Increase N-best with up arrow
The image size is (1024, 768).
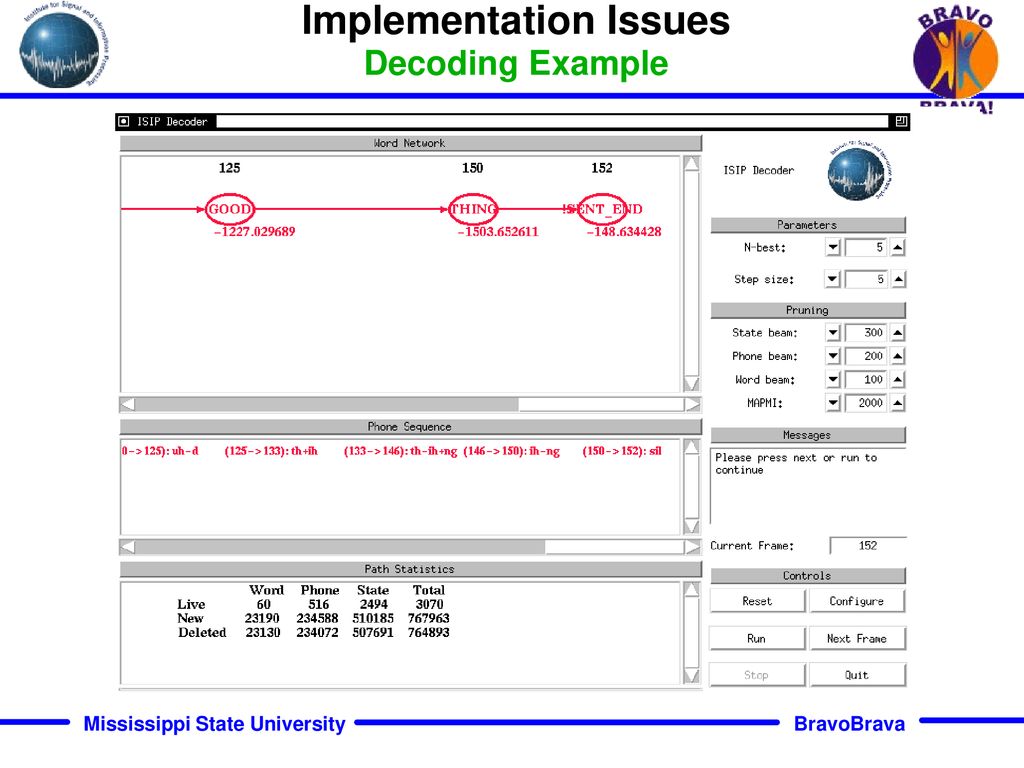(898, 248)
